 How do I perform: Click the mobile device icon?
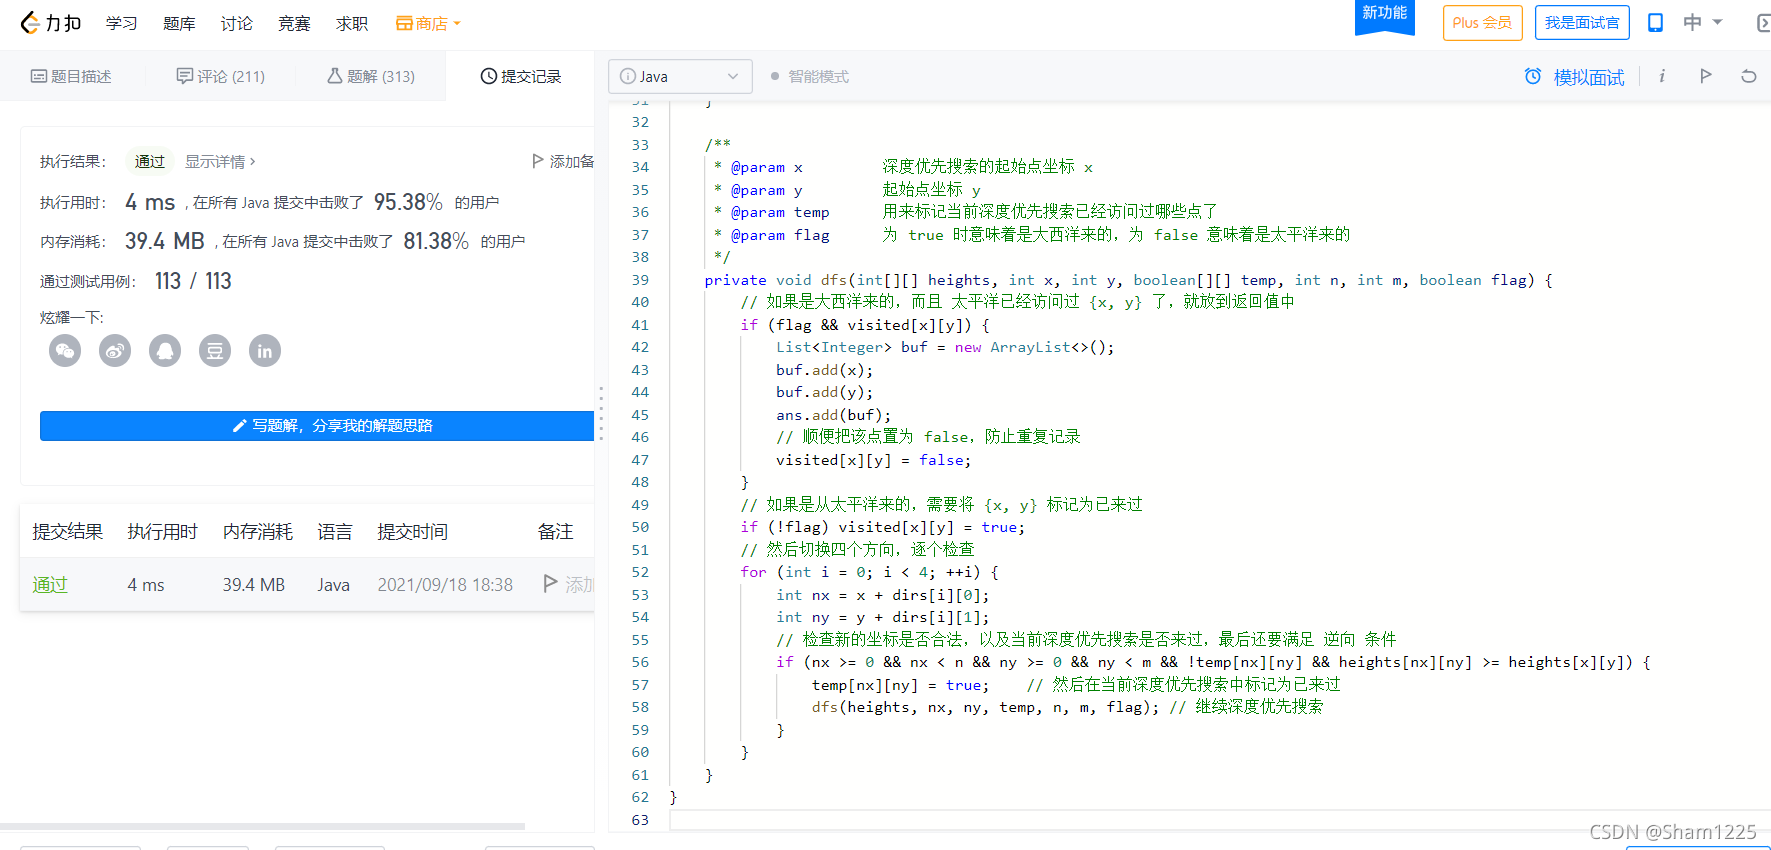pos(1655,23)
